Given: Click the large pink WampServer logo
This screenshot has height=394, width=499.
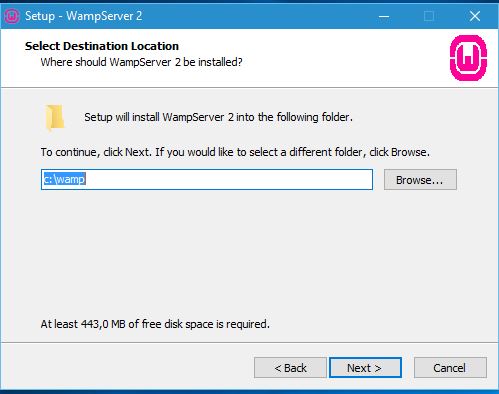Looking at the screenshot, I should click(468, 58).
